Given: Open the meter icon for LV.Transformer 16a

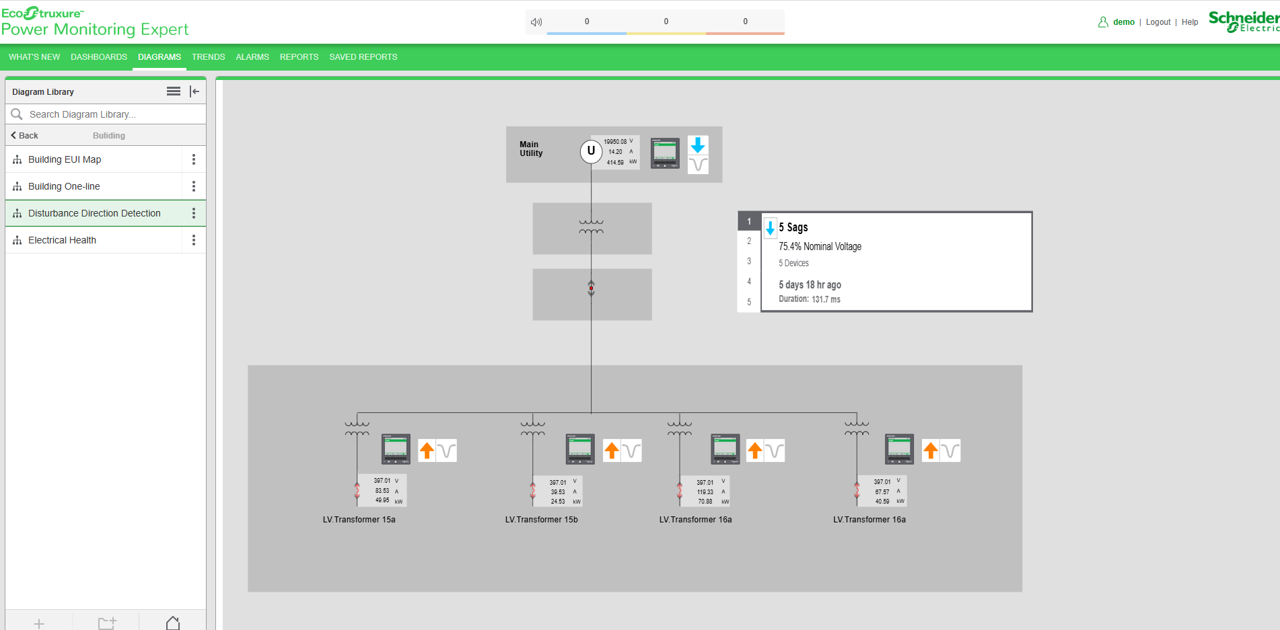Looking at the screenshot, I should pyautogui.click(x=725, y=449).
